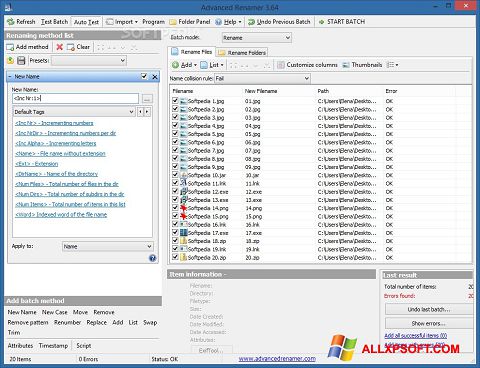Open the Name collision rule dropdown
Screen dimensions: 480x368
[x=262, y=79]
